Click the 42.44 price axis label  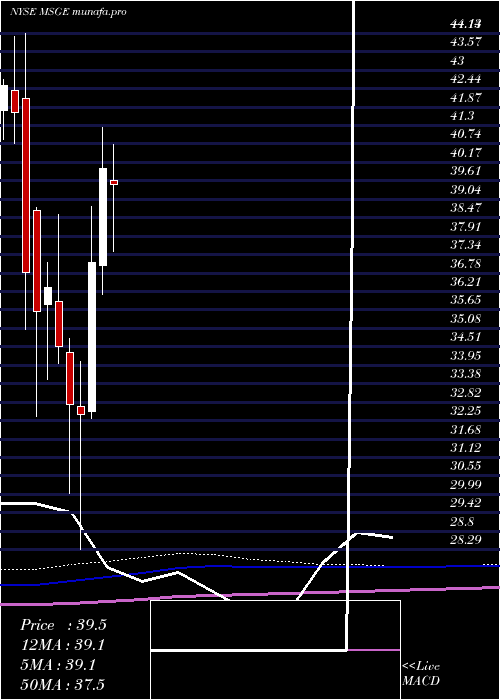pos(466,79)
